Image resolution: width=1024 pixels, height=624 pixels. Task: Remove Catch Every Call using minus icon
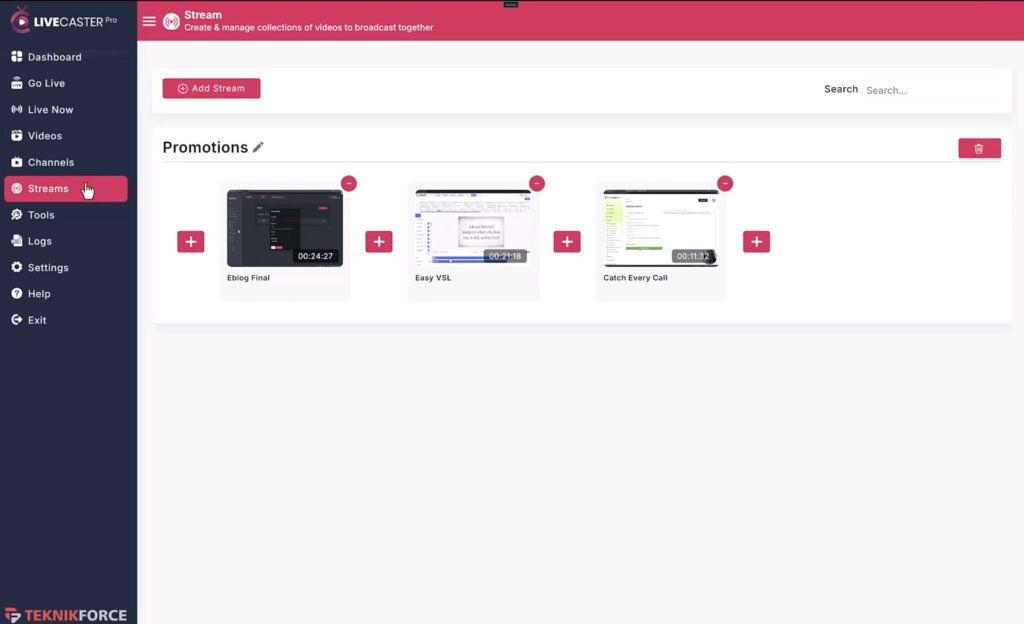pos(725,183)
